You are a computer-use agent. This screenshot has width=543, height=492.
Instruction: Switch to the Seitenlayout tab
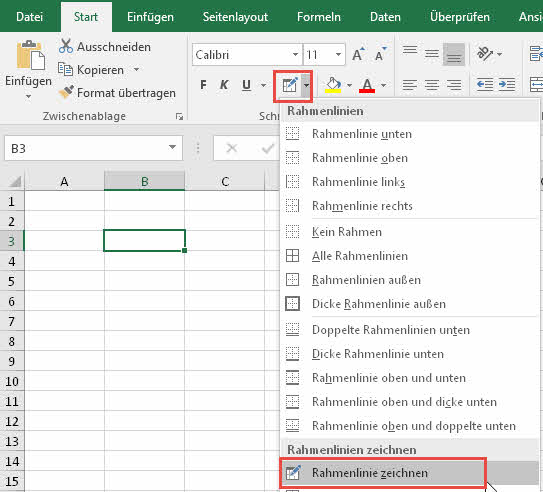(x=235, y=17)
